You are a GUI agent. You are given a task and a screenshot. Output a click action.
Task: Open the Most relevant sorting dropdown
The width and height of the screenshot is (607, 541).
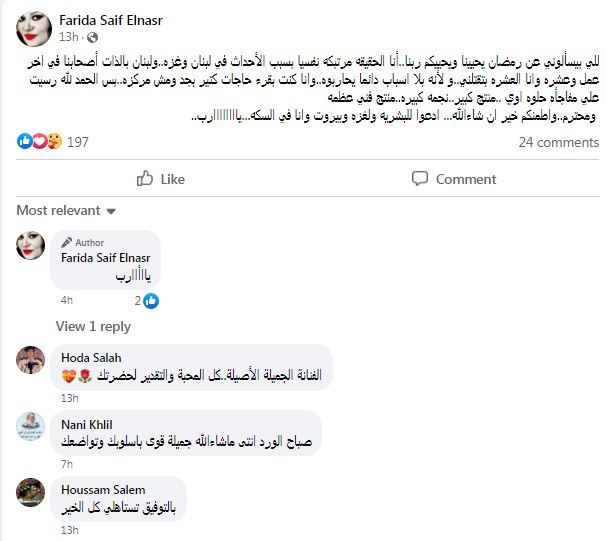click(66, 210)
